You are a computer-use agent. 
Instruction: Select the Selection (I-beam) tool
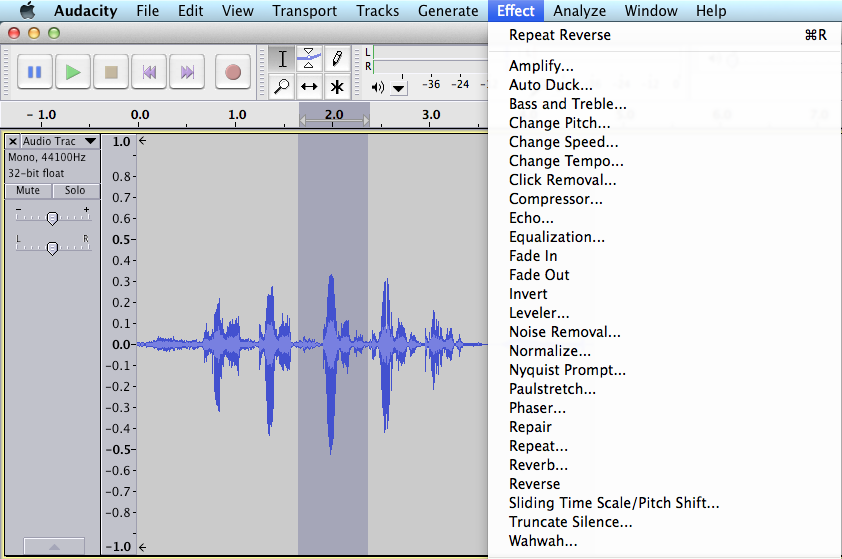[282, 59]
